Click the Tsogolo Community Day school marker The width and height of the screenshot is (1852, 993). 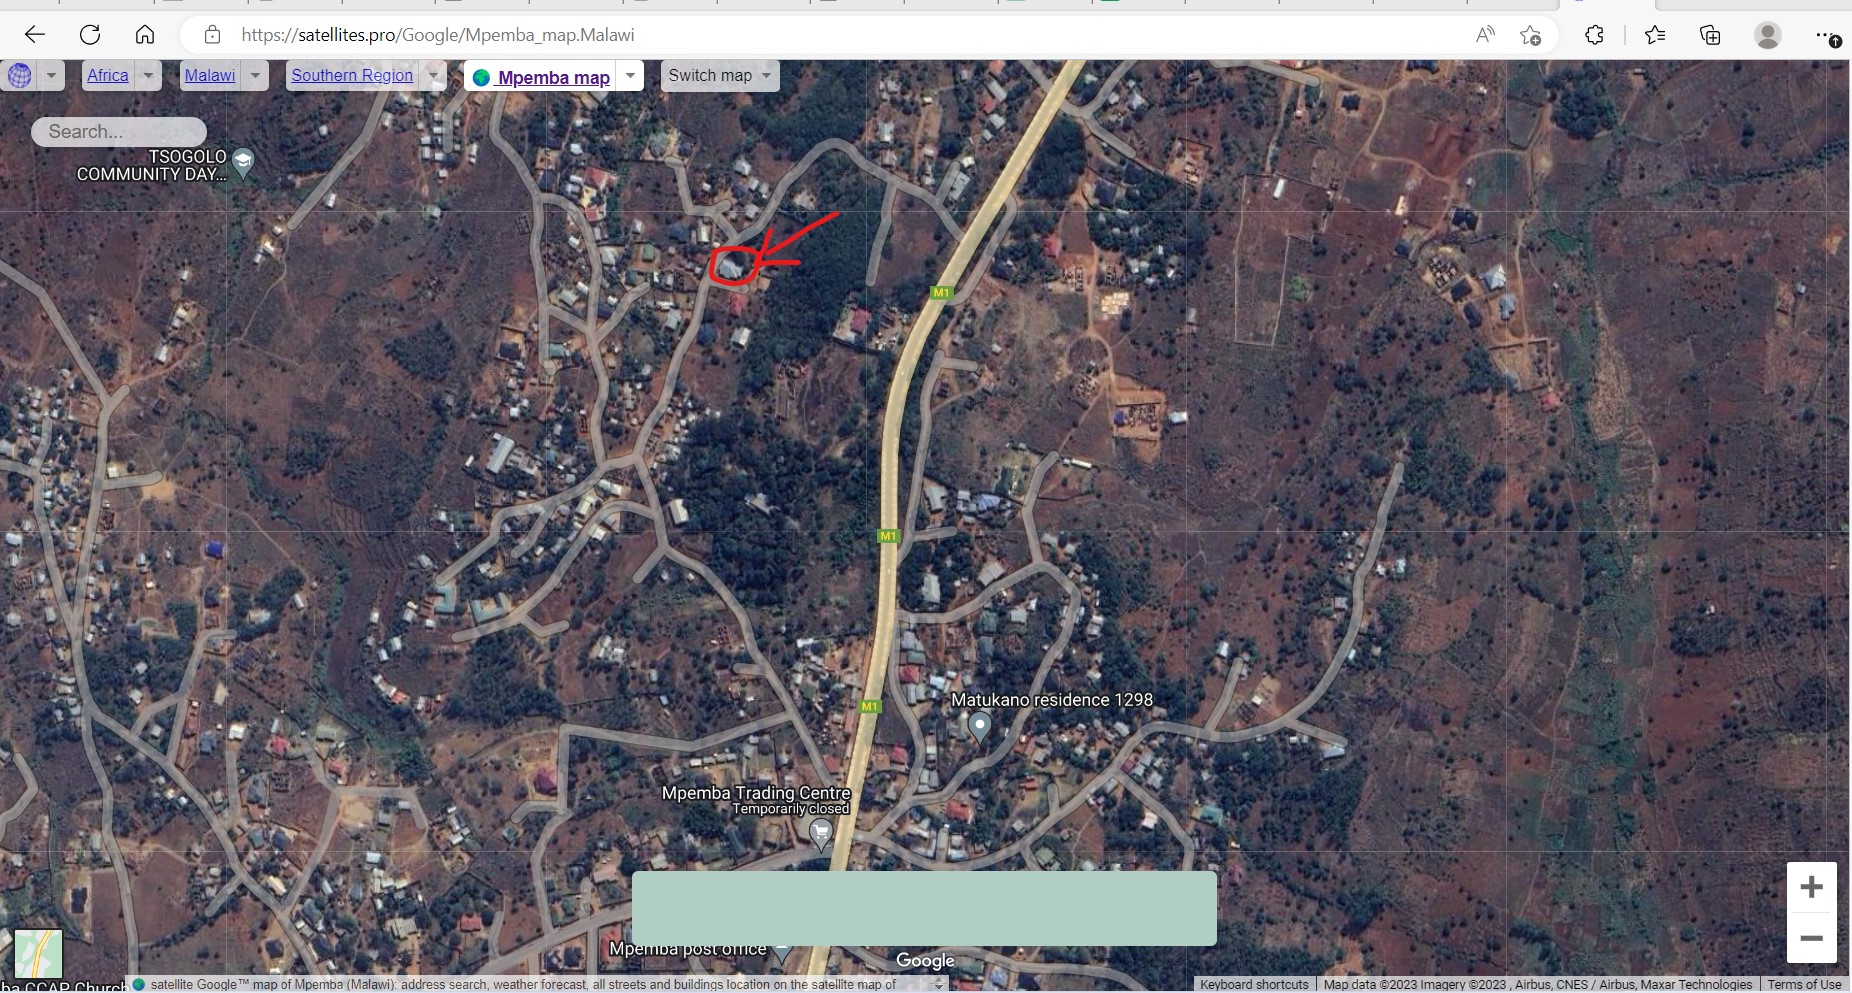[243, 162]
